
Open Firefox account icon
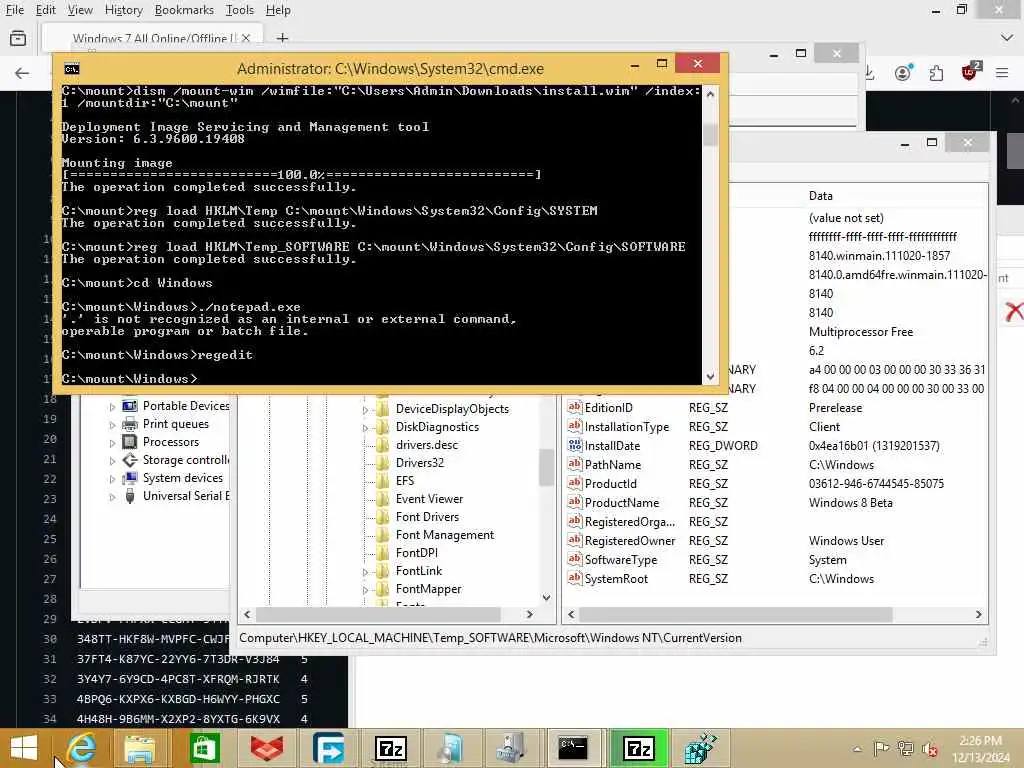point(904,72)
